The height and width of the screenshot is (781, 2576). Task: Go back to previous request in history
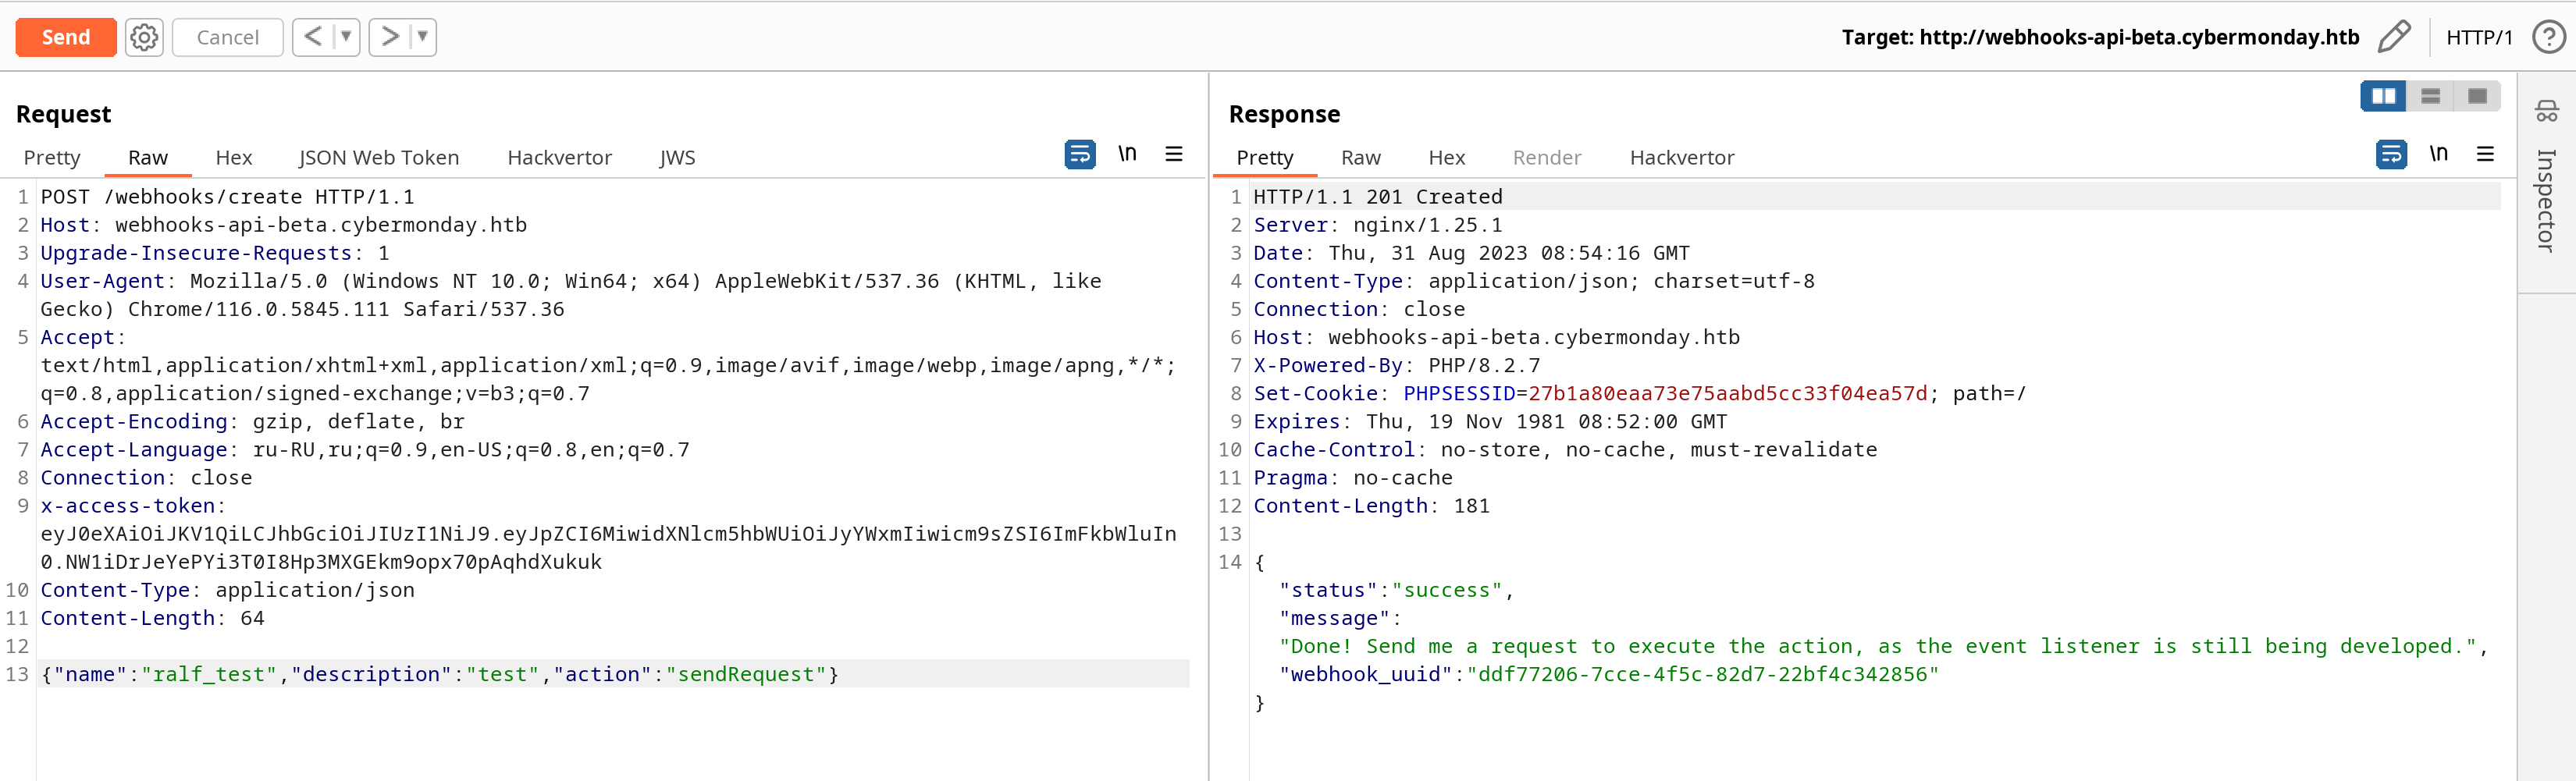(313, 37)
